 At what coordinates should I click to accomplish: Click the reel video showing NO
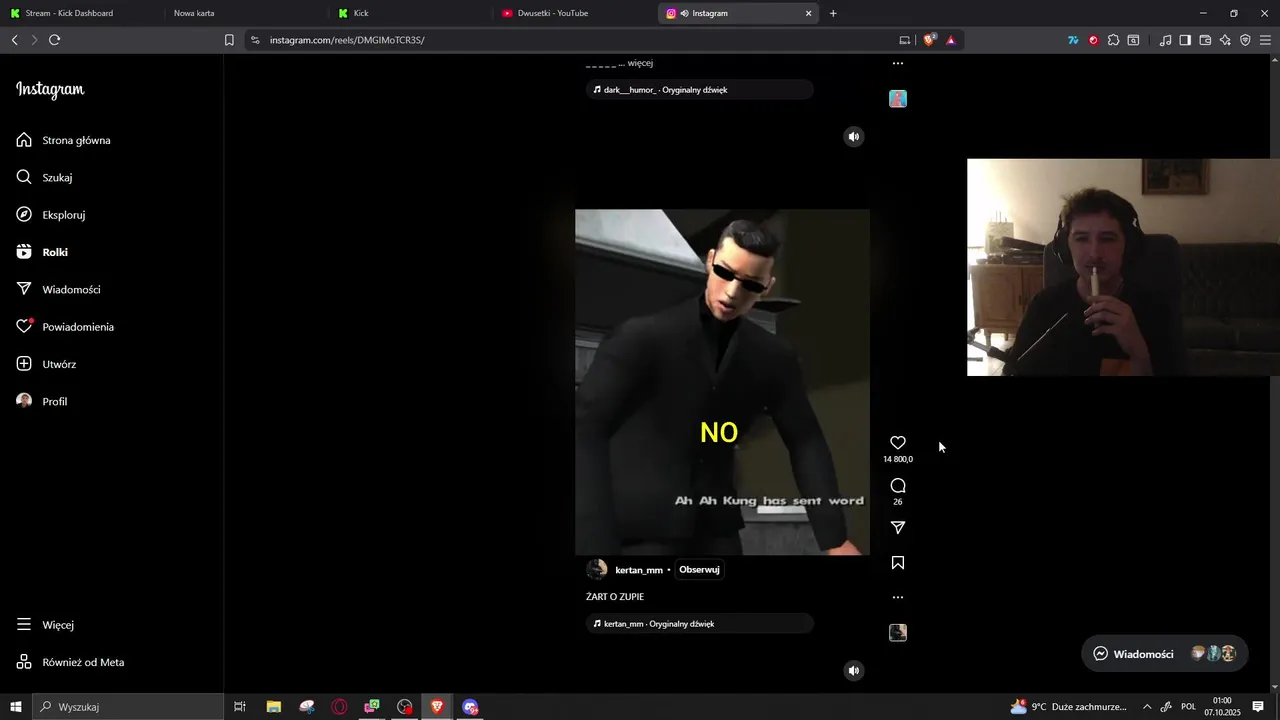click(x=722, y=382)
